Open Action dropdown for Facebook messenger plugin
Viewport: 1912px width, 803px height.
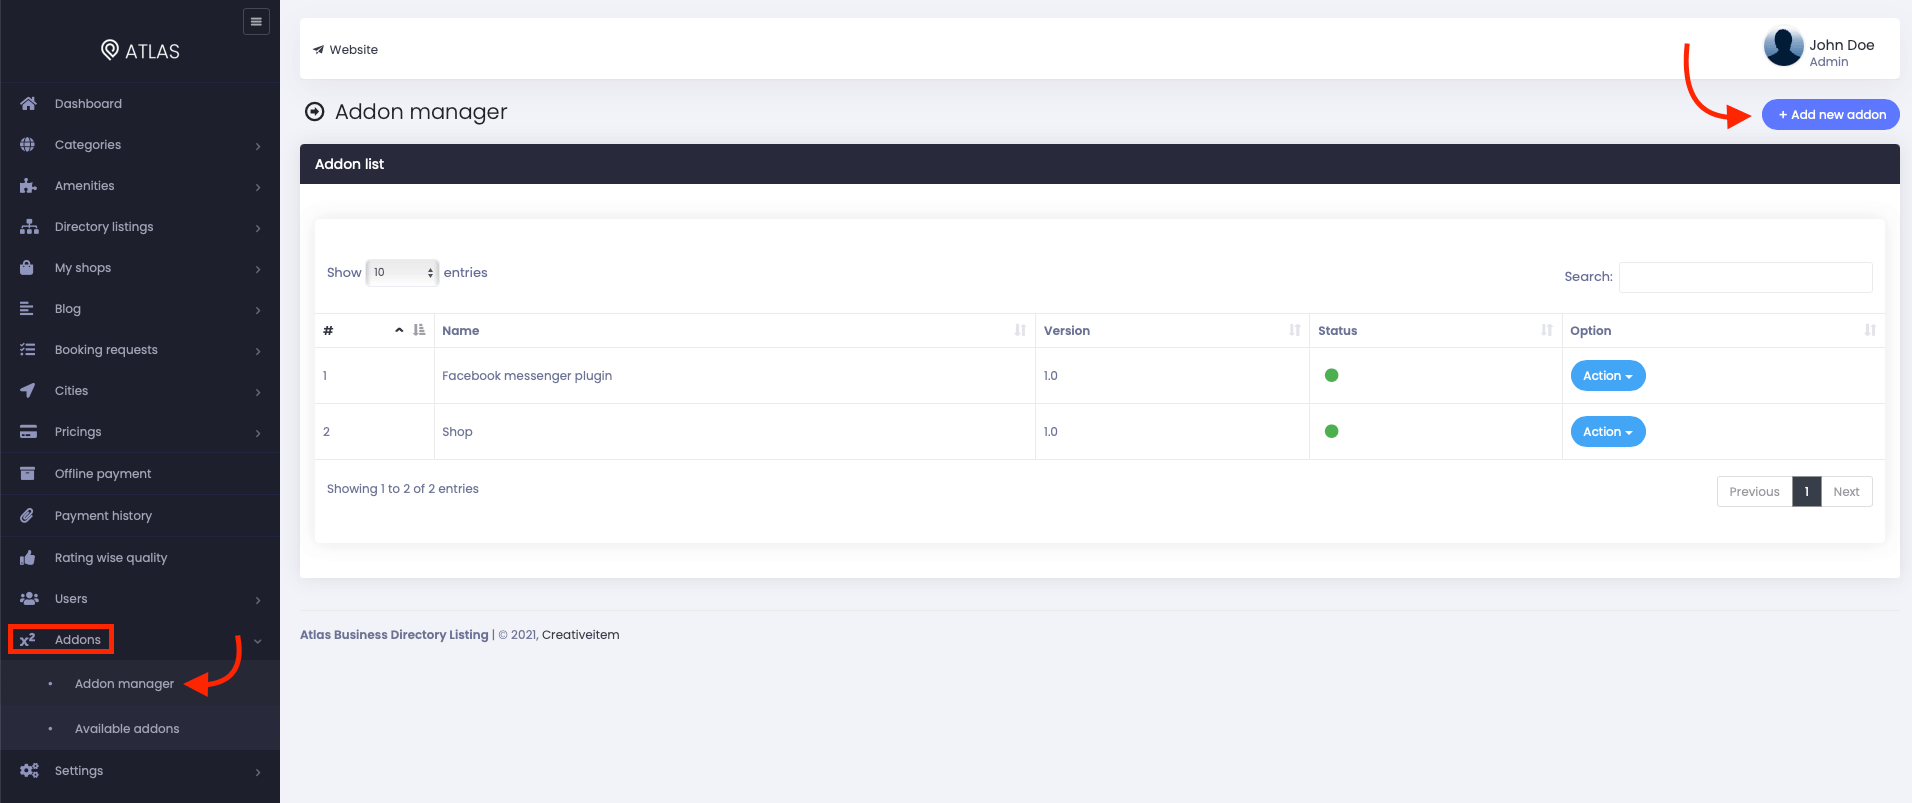(1608, 376)
